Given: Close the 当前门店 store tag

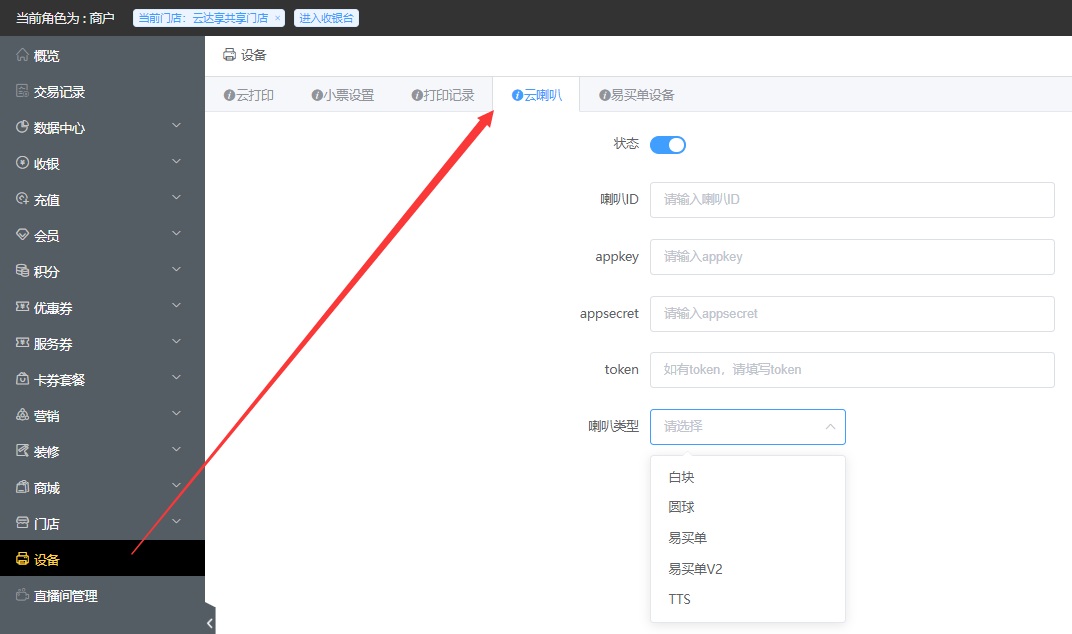Looking at the screenshot, I should point(277,18).
